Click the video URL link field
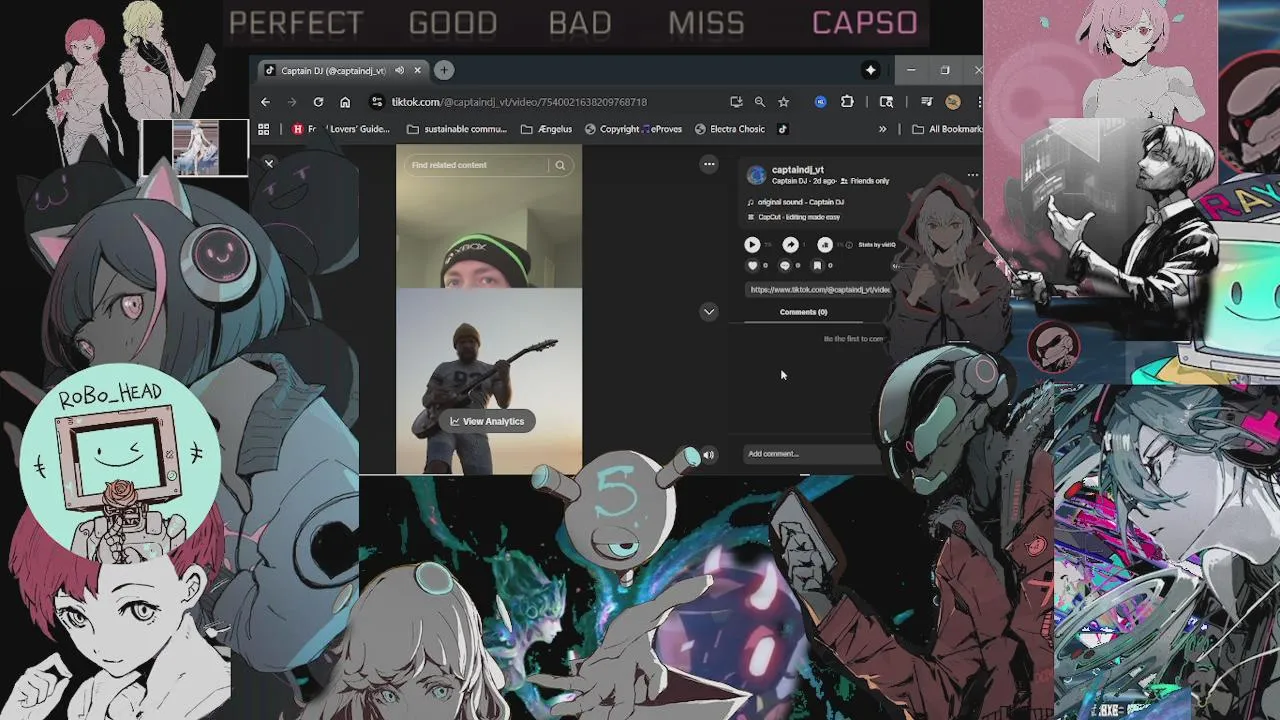1280x720 pixels. coord(818,289)
